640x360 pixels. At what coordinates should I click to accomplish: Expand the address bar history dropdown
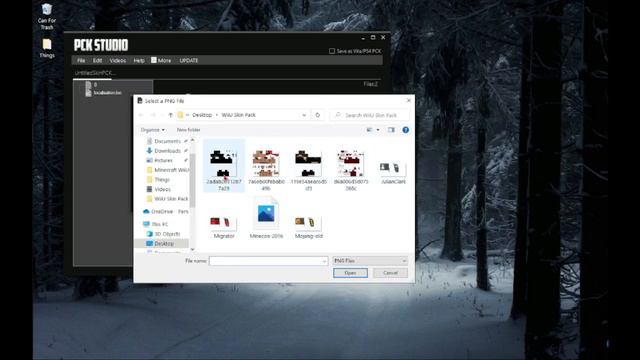click(x=304, y=115)
